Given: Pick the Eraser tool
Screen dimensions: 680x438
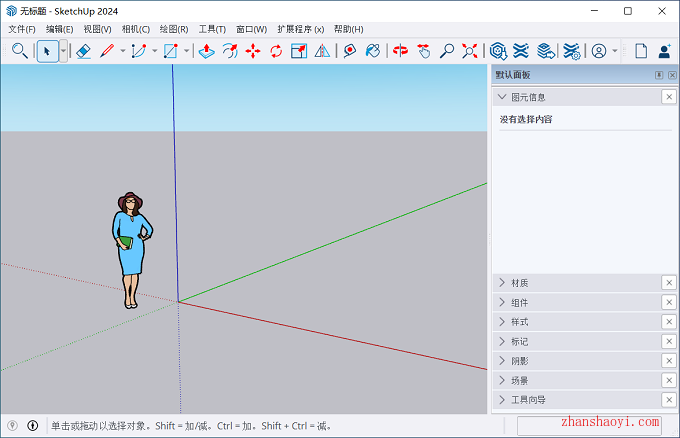Looking at the screenshot, I should coord(83,51).
